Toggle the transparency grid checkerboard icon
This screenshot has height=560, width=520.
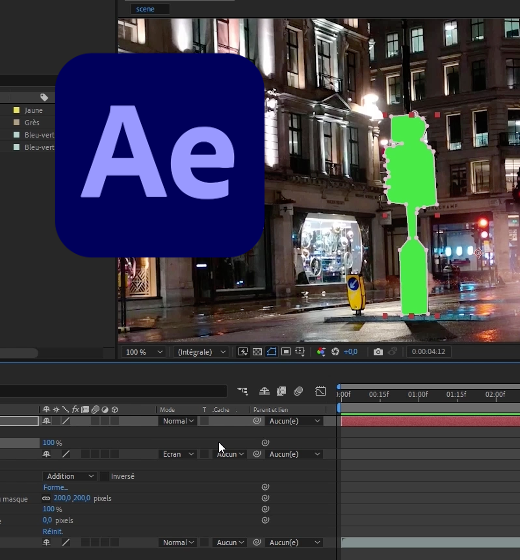click(257, 352)
